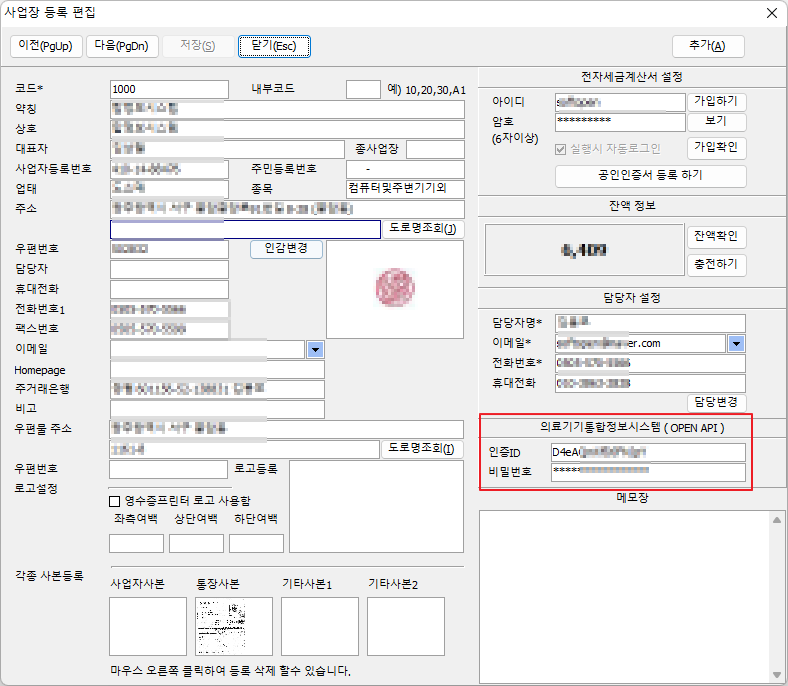The width and height of the screenshot is (788, 686).
Task: Go to next record with 다음(PgDn)
Action: click(x=122, y=46)
